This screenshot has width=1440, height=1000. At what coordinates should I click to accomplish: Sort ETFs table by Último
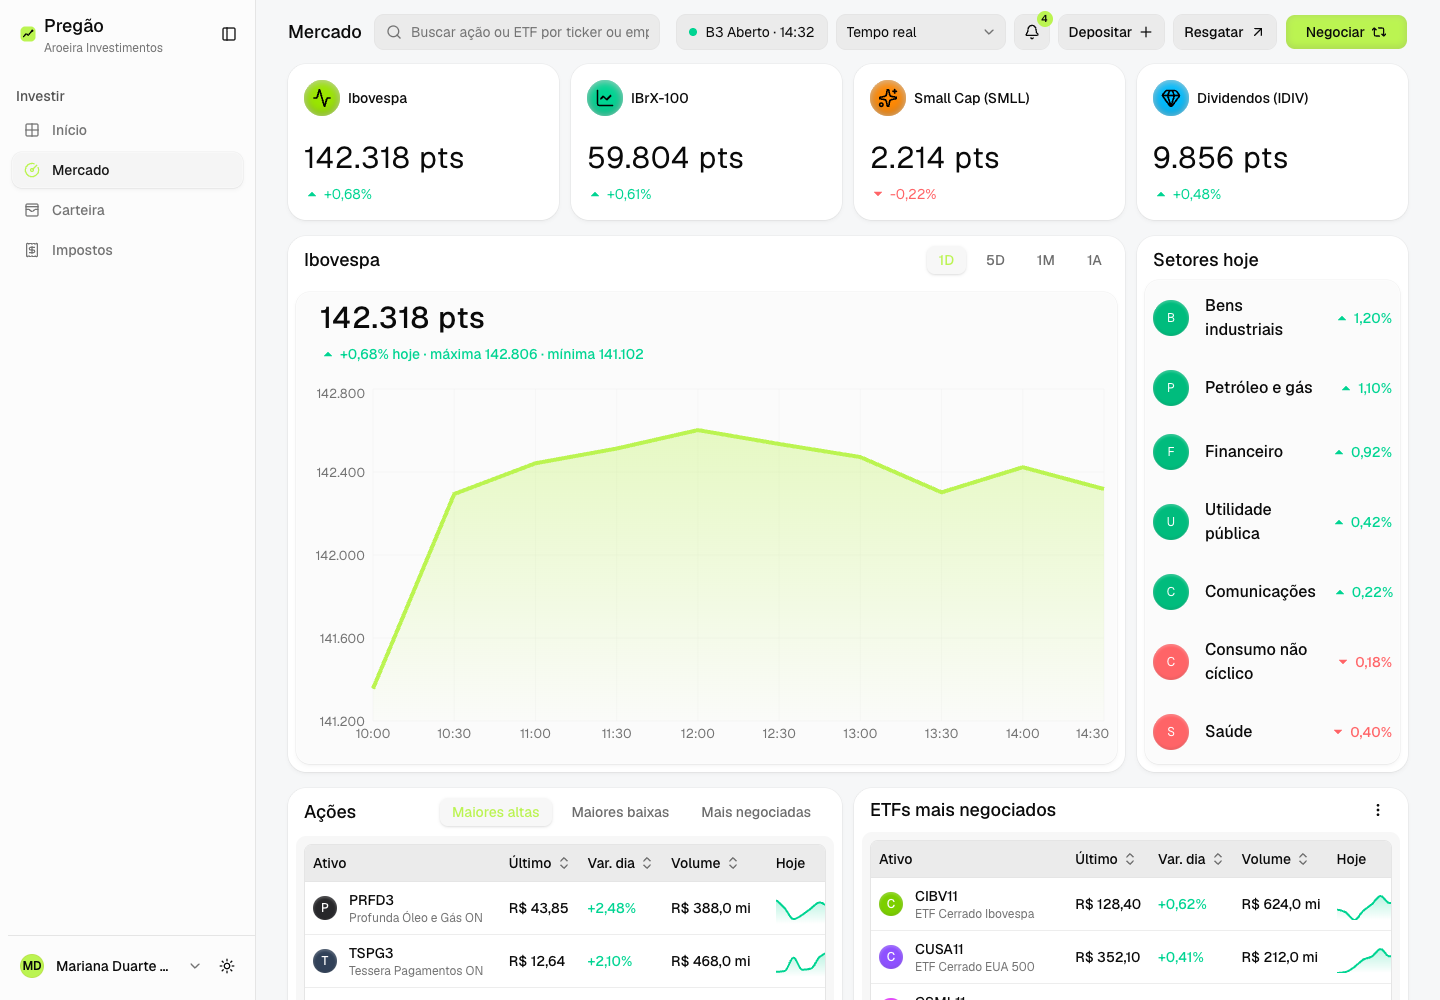click(x=1105, y=859)
